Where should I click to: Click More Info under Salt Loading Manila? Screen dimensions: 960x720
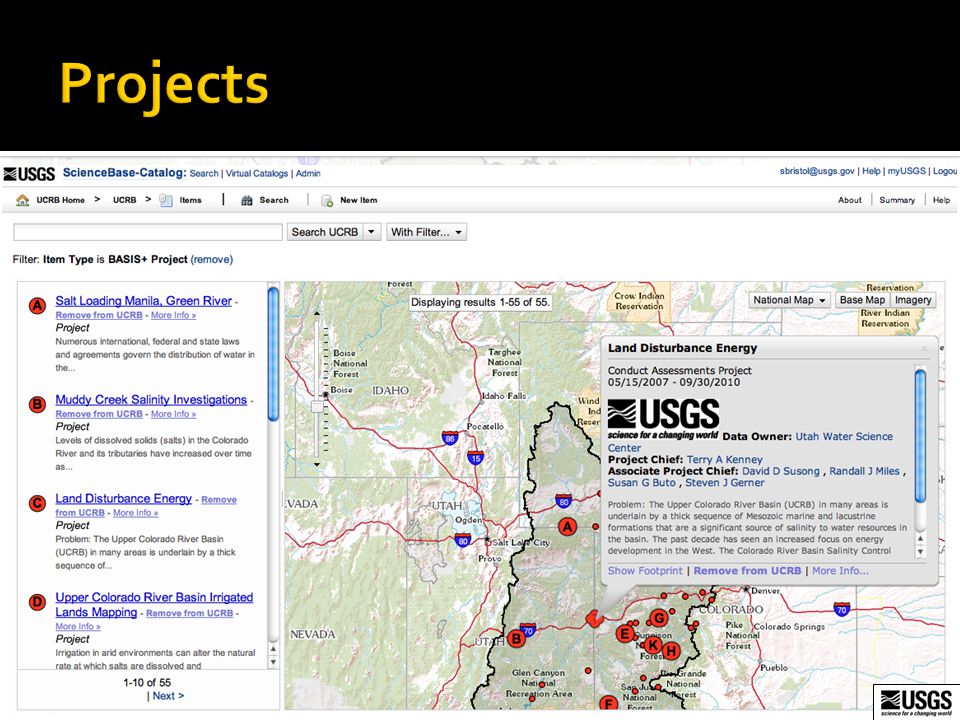[173, 315]
